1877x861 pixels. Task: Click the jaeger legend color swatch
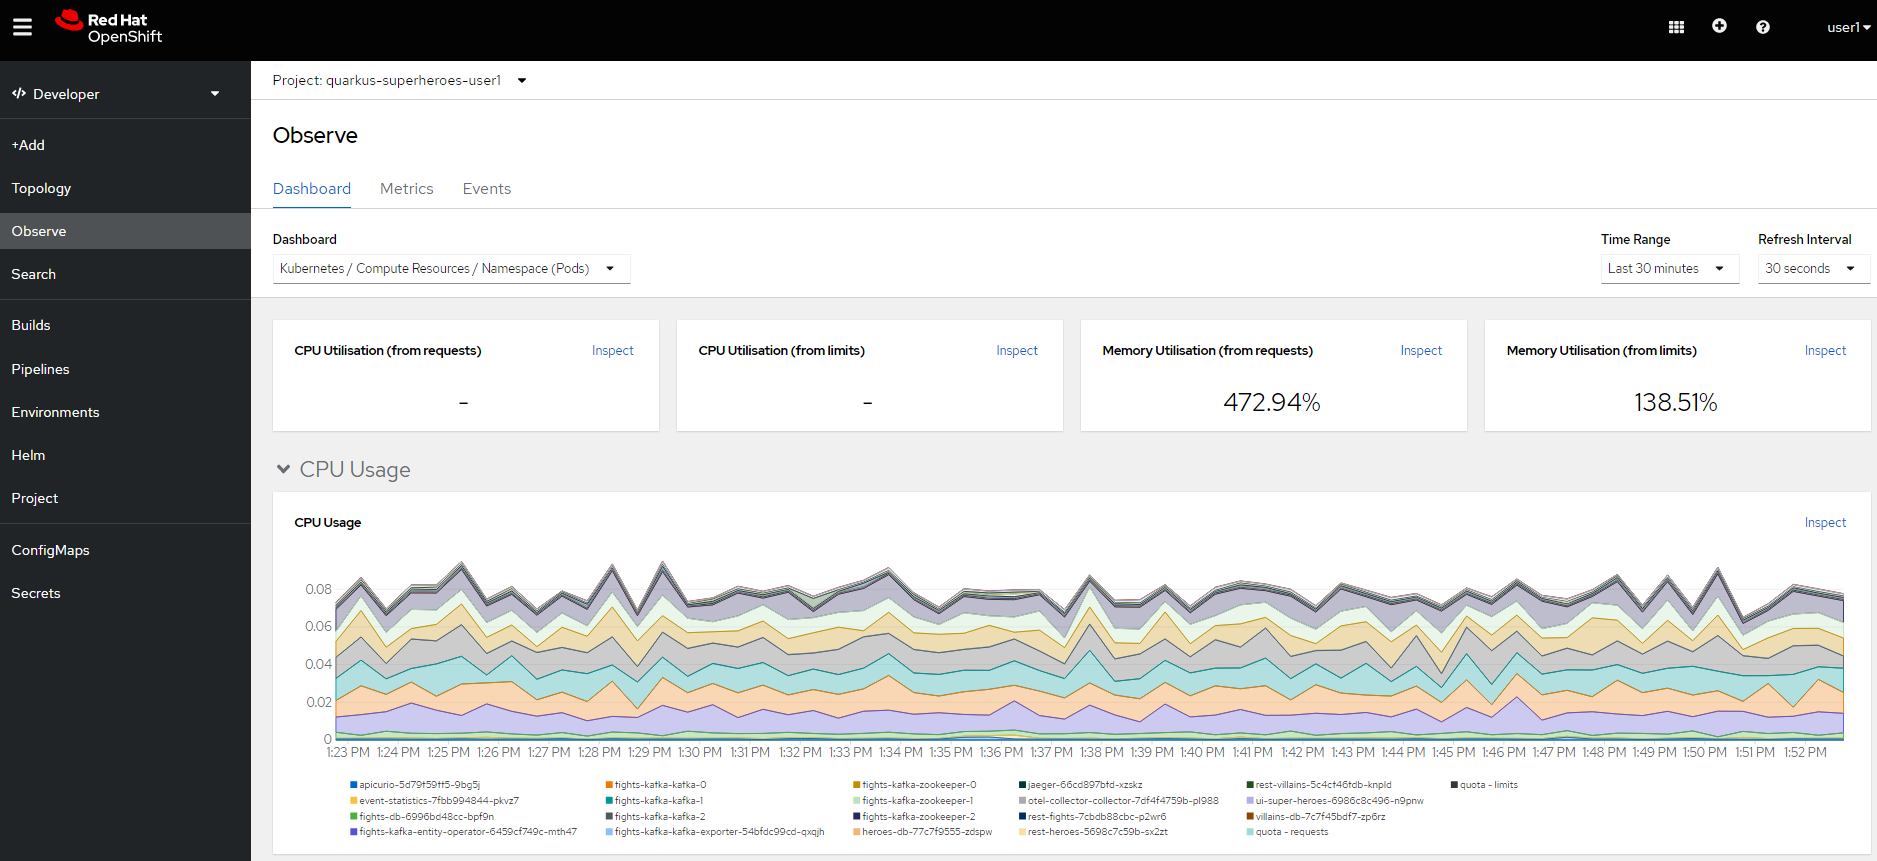pyautogui.click(x=1022, y=785)
